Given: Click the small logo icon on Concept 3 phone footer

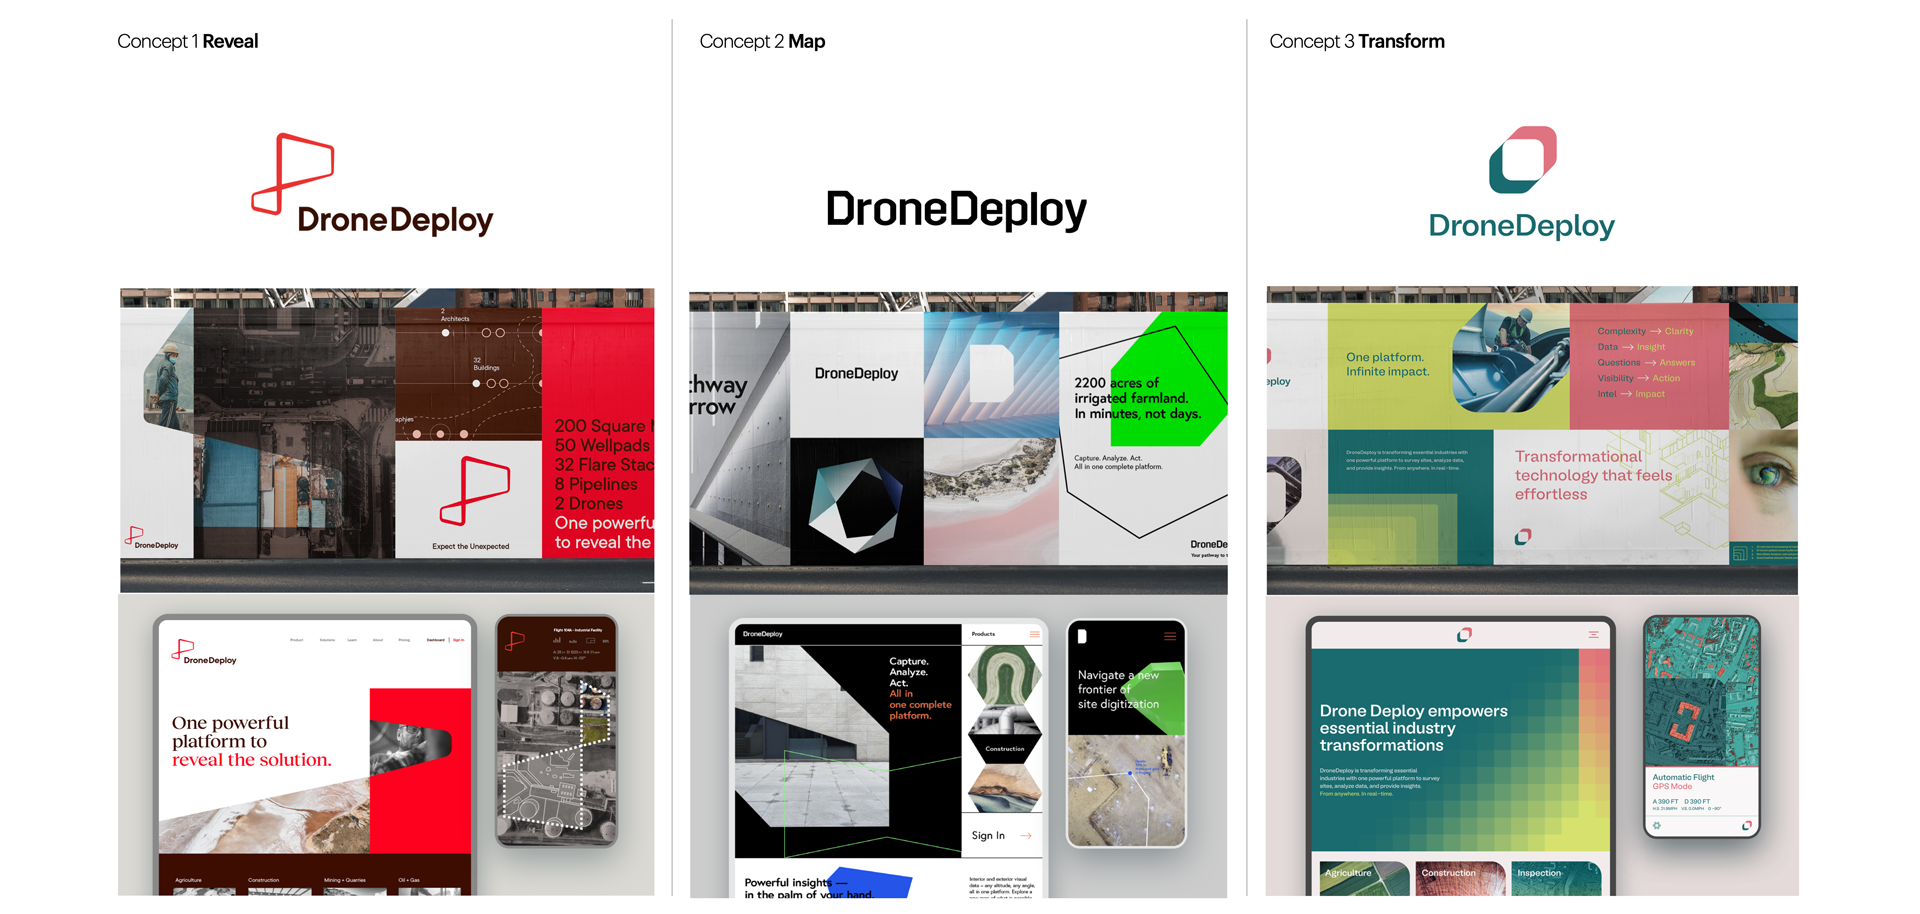Looking at the screenshot, I should click(x=1747, y=825).
